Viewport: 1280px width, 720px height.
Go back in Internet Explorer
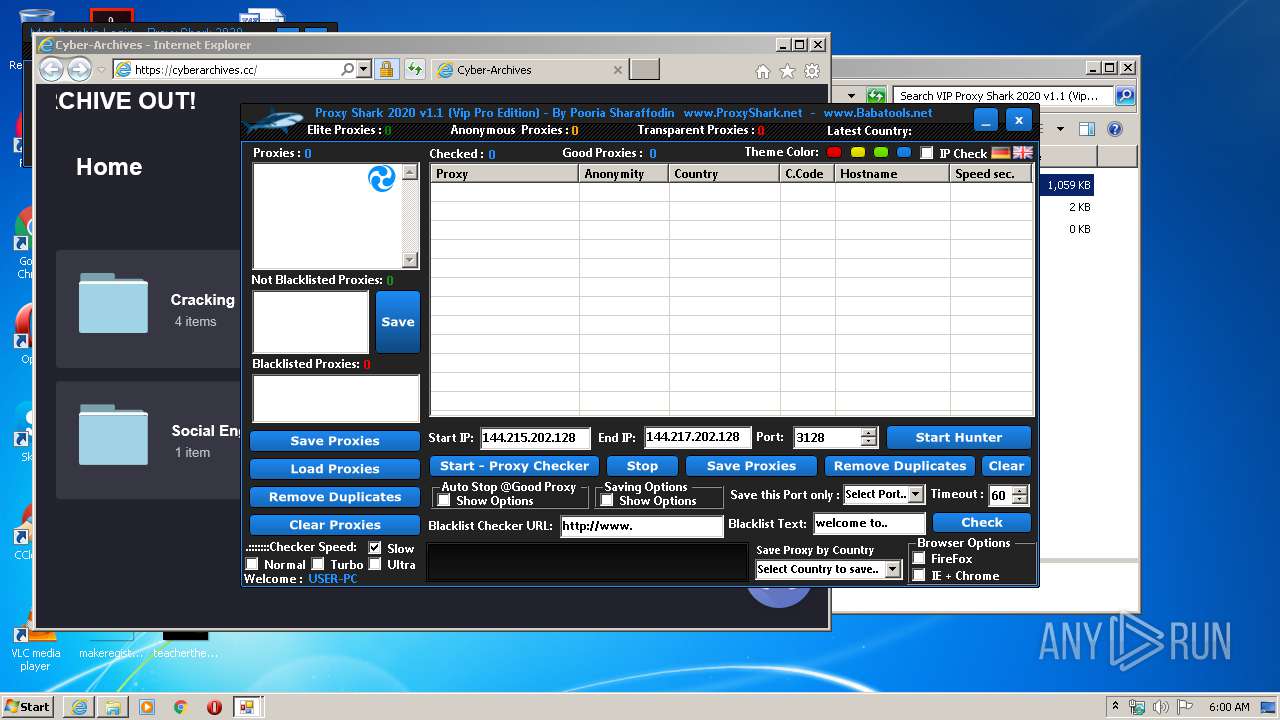51,69
